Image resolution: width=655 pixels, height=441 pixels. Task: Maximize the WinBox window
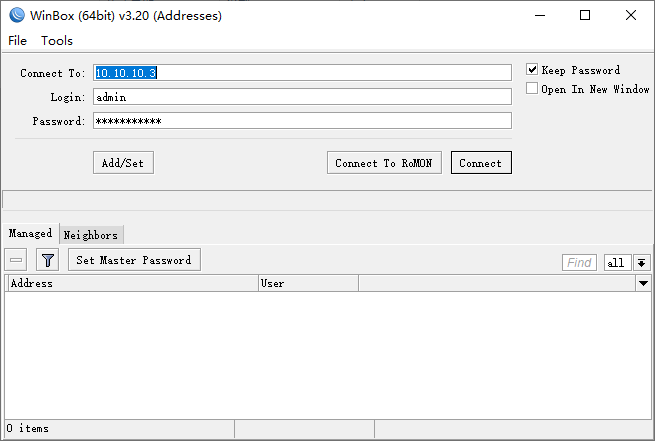[585, 15]
